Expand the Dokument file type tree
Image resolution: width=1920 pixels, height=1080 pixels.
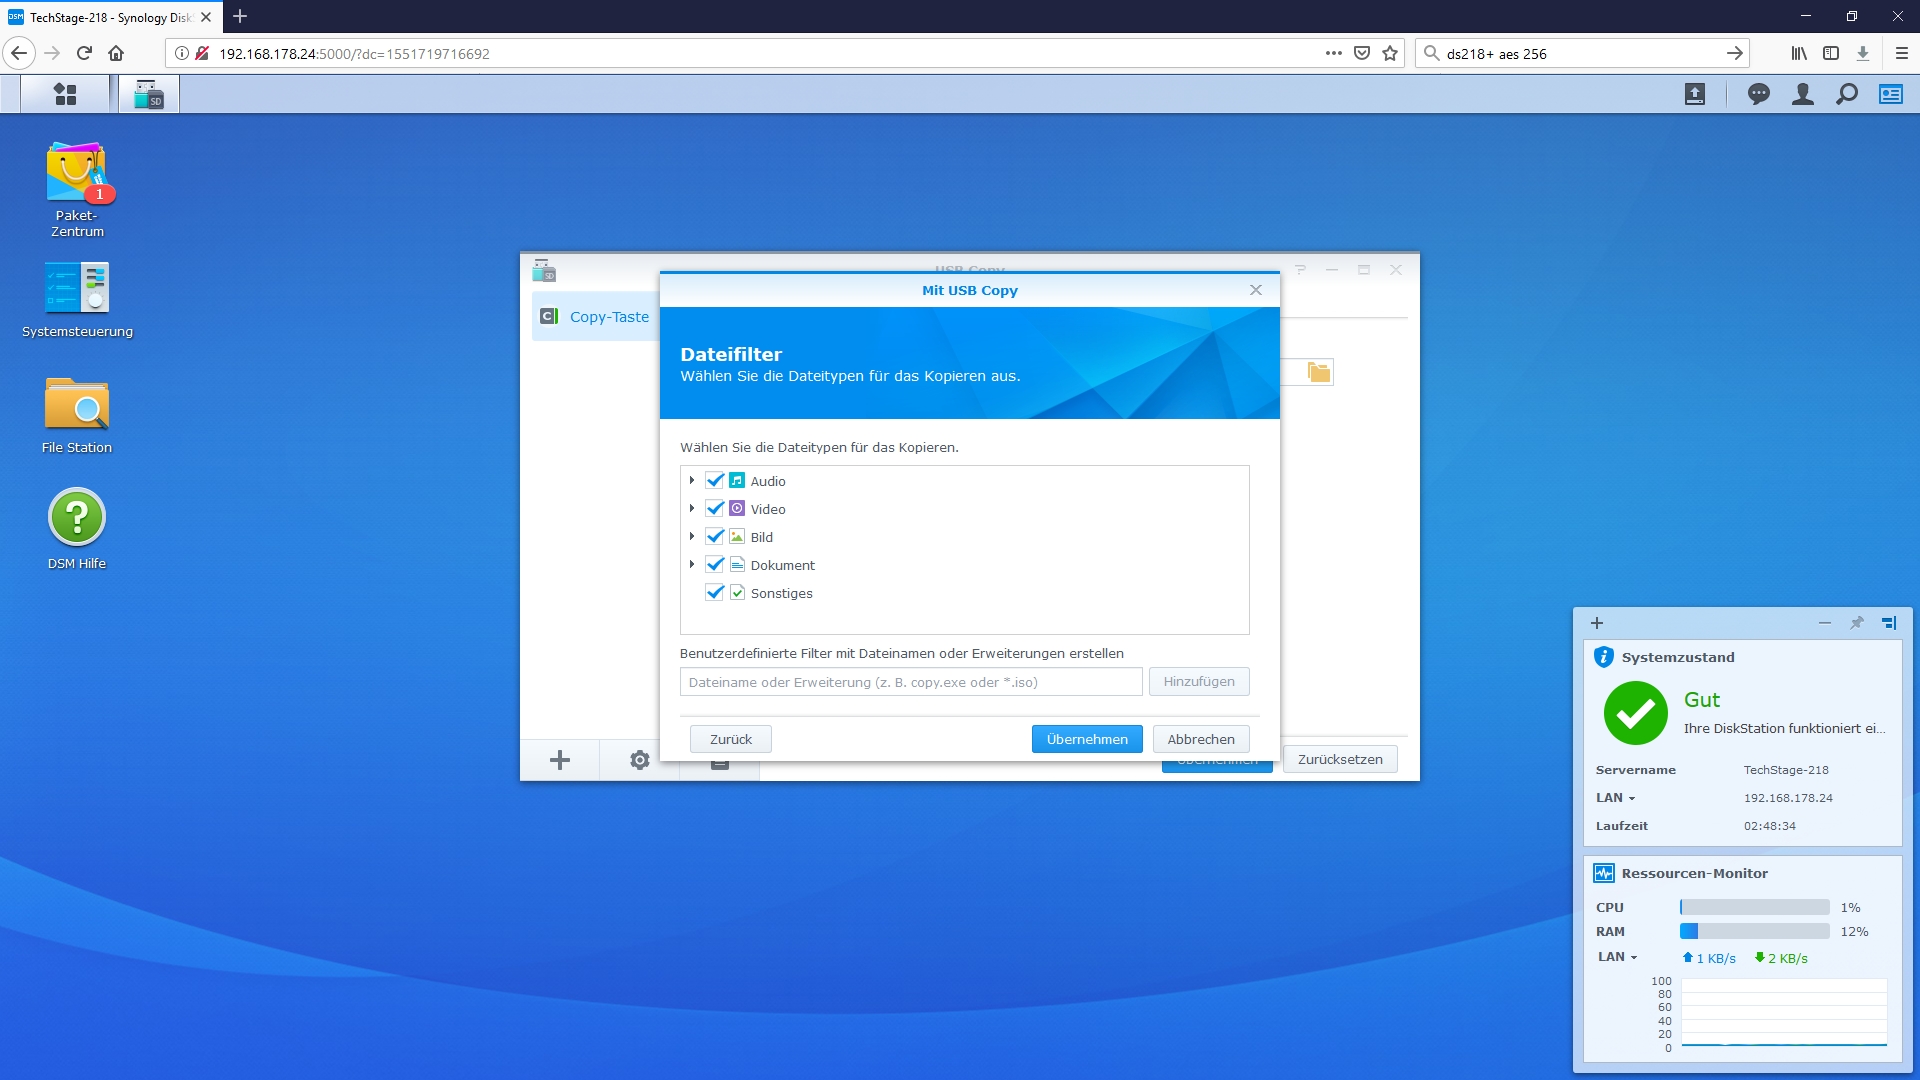pyautogui.click(x=691, y=565)
